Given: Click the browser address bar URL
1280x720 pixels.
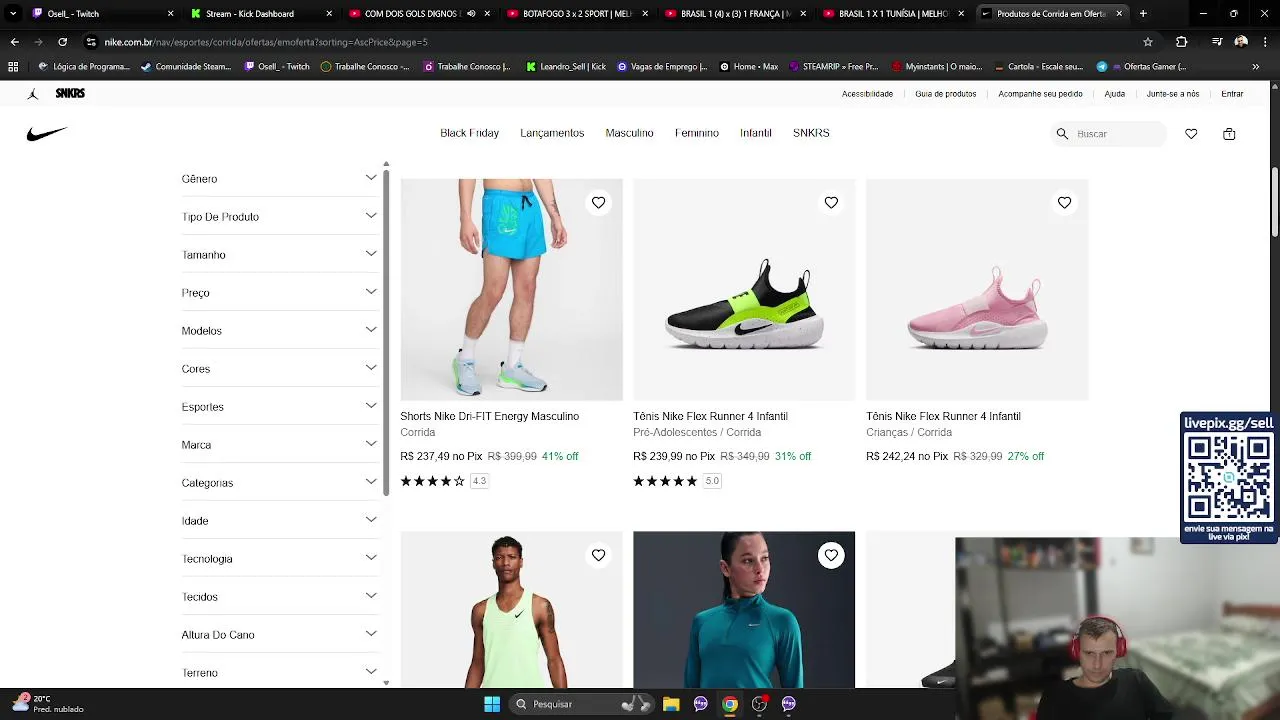Looking at the screenshot, I should pyautogui.click(x=266, y=42).
